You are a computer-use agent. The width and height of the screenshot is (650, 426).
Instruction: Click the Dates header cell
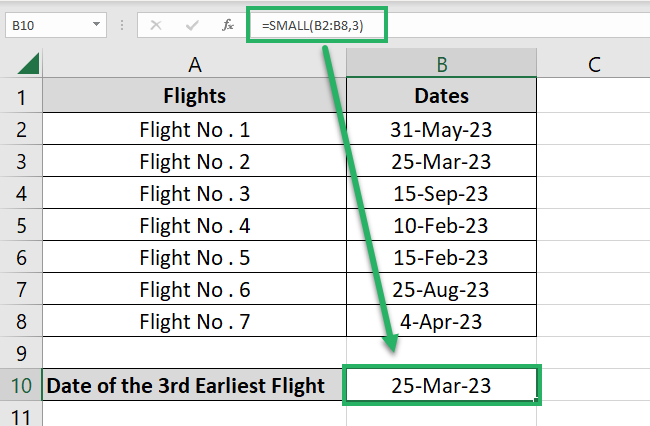(x=441, y=97)
